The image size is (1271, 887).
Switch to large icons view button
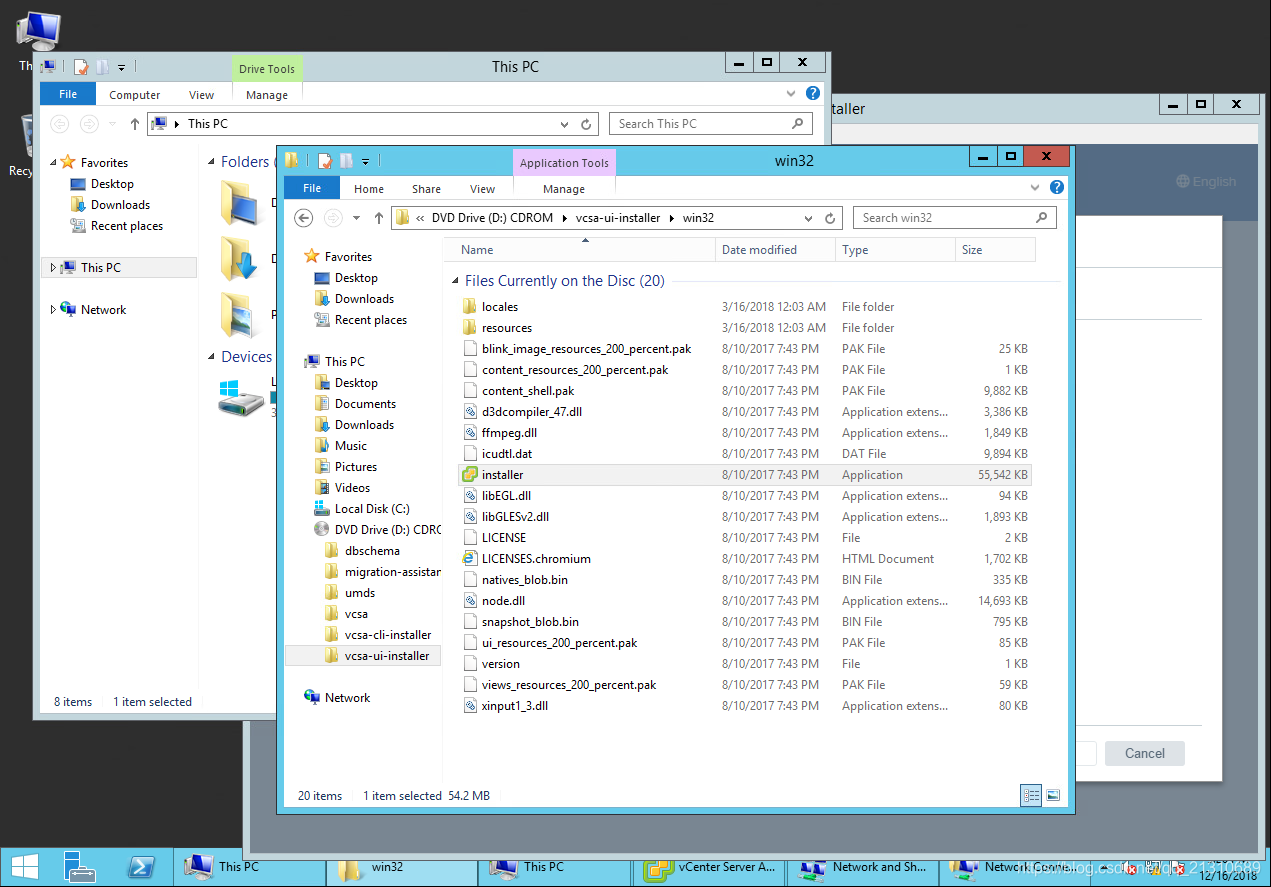coord(1052,796)
